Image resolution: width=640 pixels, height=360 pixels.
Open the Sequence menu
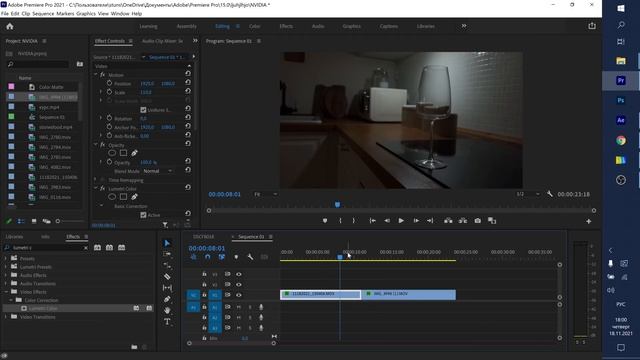pyautogui.click(x=43, y=13)
